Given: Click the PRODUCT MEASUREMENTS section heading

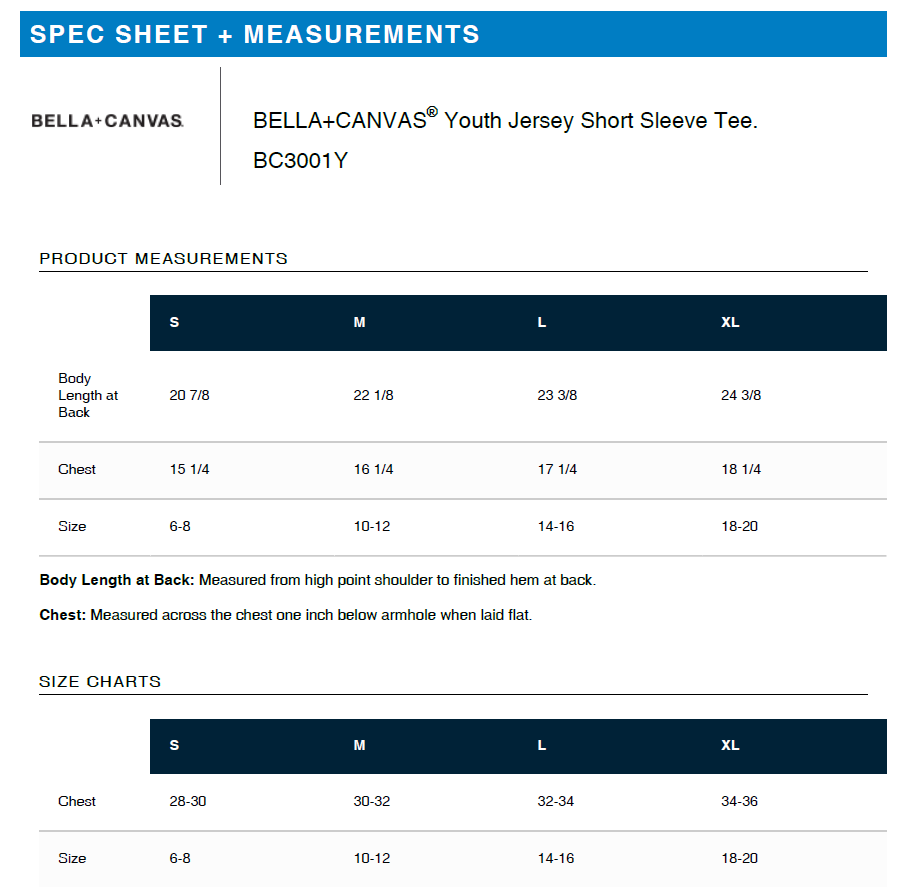Looking at the screenshot, I should (163, 258).
